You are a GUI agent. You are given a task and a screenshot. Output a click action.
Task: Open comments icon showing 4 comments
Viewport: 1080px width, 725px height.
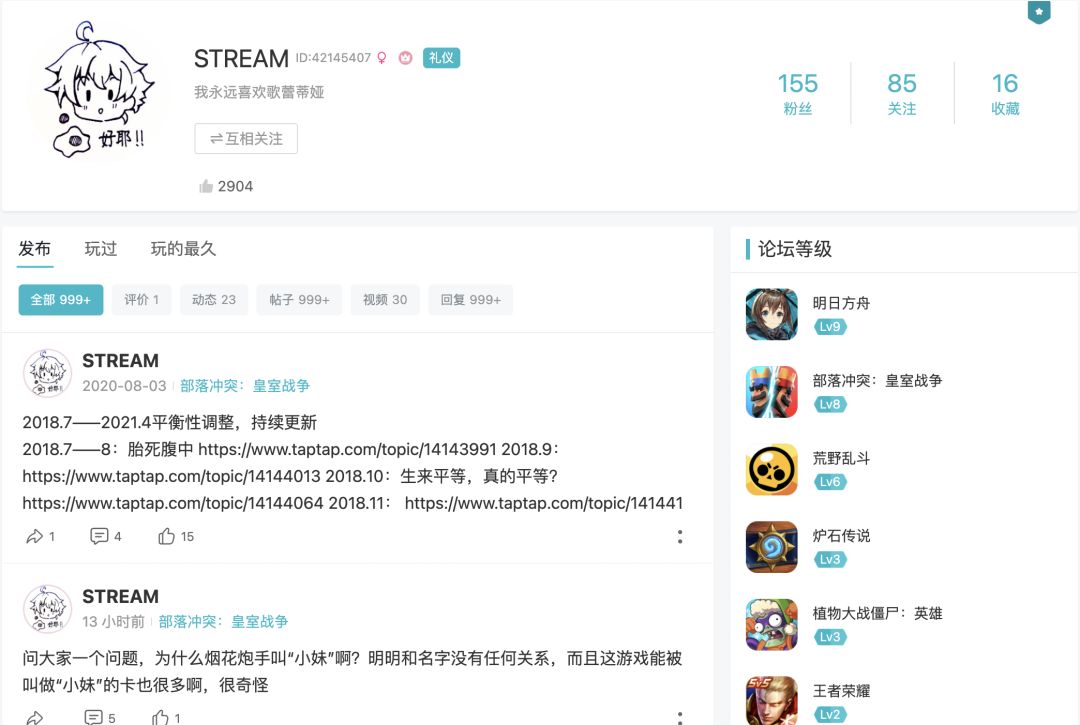point(99,536)
